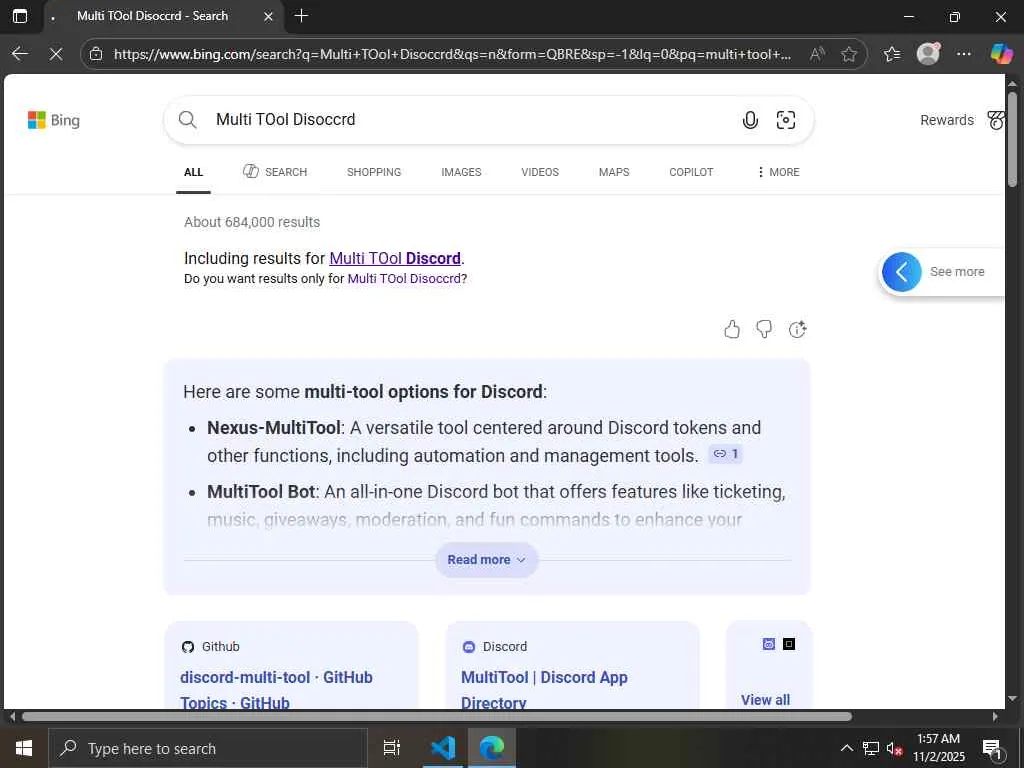Open discord-multi-tool GitHub Topics result
This screenshot has height=768, width=1024.
pyautogui.click(x=276, y=690)
